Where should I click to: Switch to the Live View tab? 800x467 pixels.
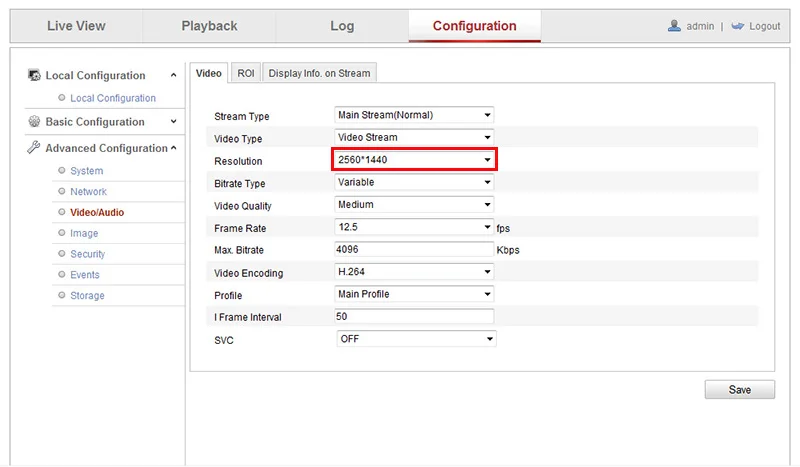[x=77, y=26]
